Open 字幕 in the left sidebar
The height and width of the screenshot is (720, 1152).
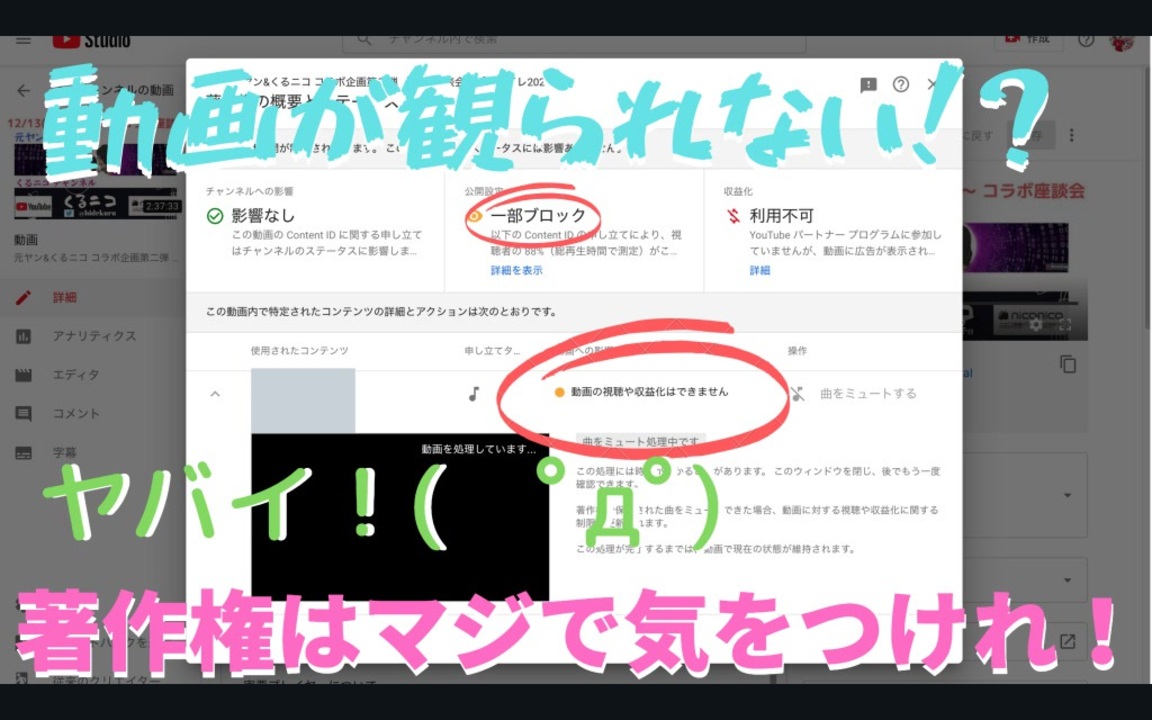pyautogui.click(x=64, y=453)
